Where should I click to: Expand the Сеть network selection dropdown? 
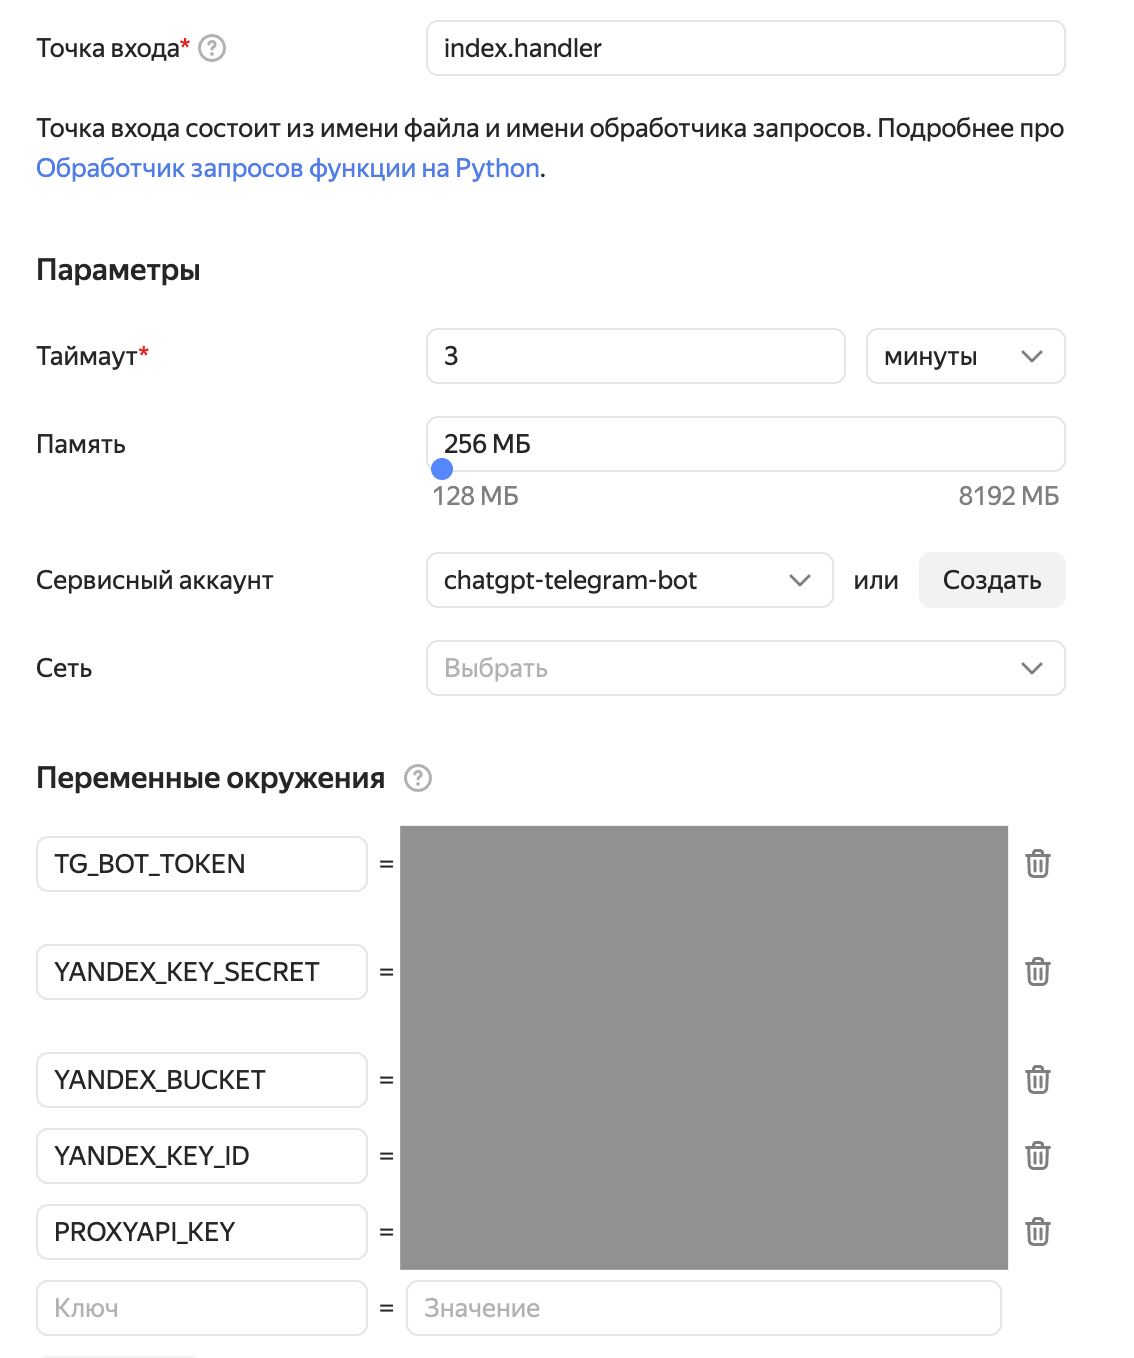coord(745,668)
